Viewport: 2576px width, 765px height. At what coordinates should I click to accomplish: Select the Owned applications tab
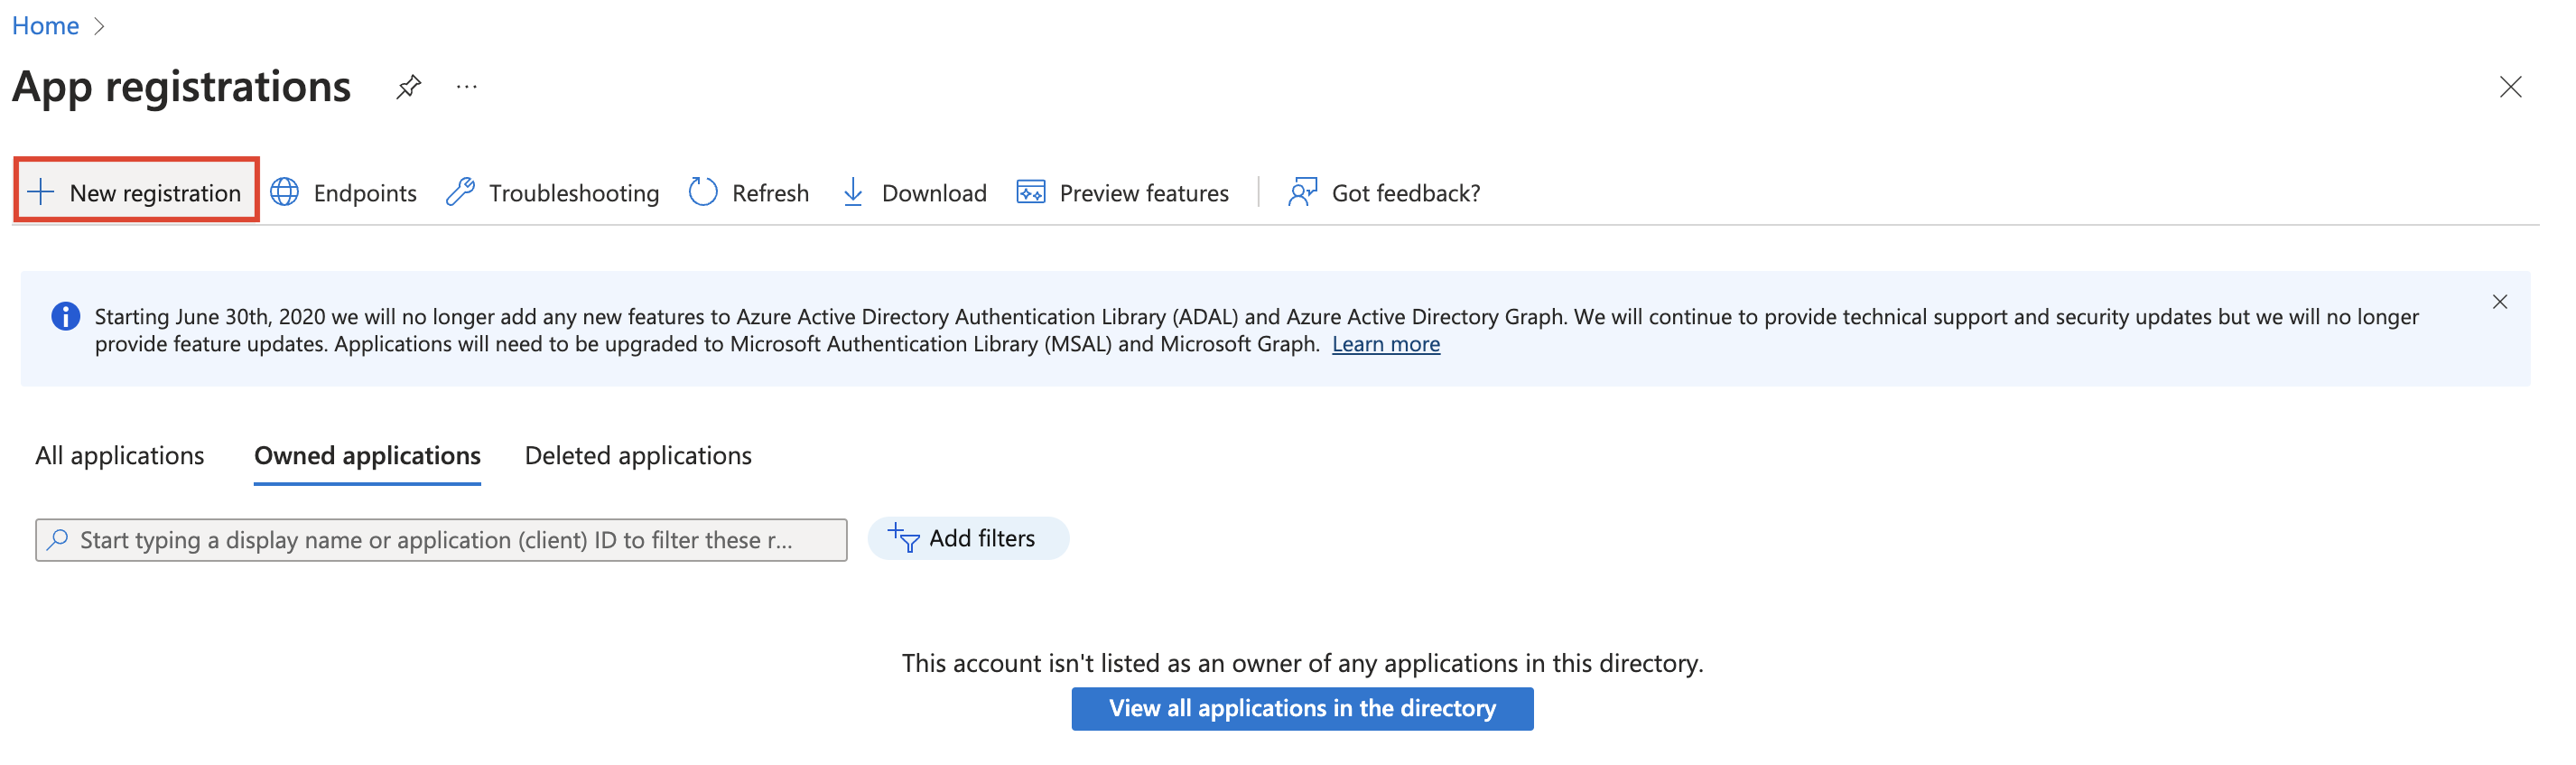click(367, 456)
